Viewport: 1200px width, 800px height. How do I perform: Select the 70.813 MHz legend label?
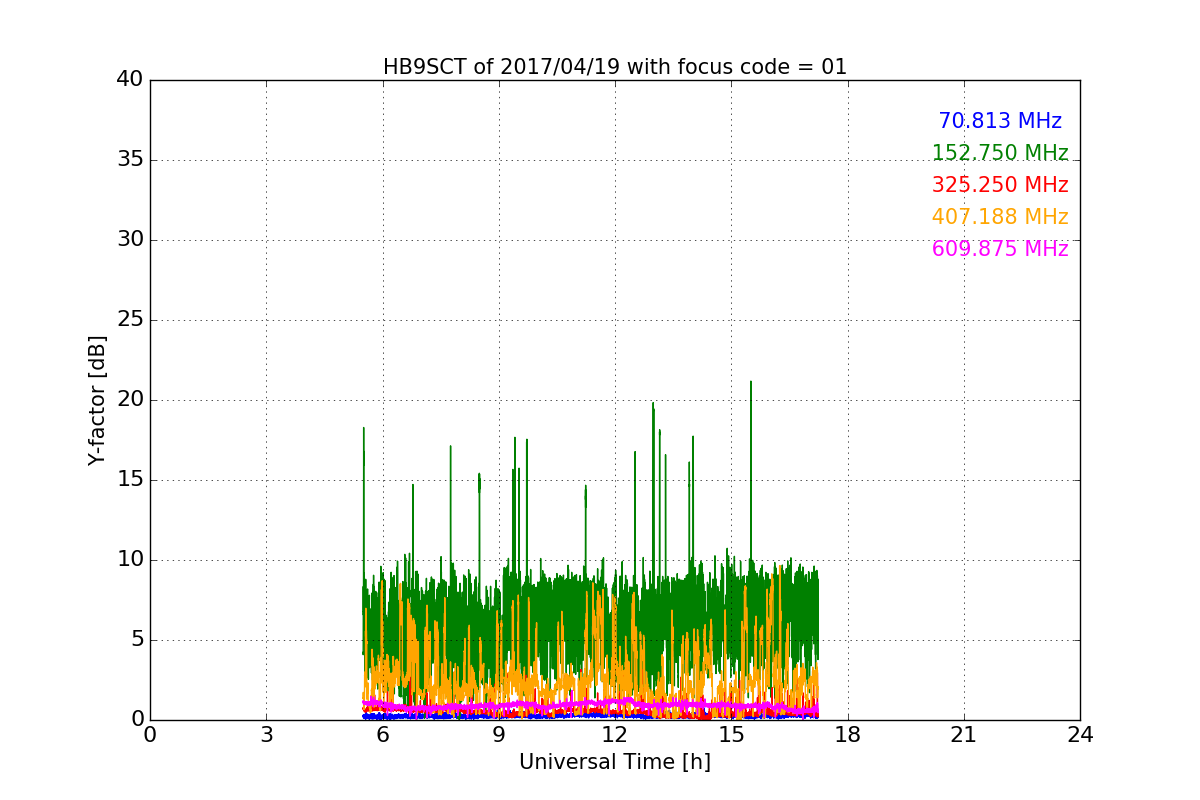[x=1000, y=121]
